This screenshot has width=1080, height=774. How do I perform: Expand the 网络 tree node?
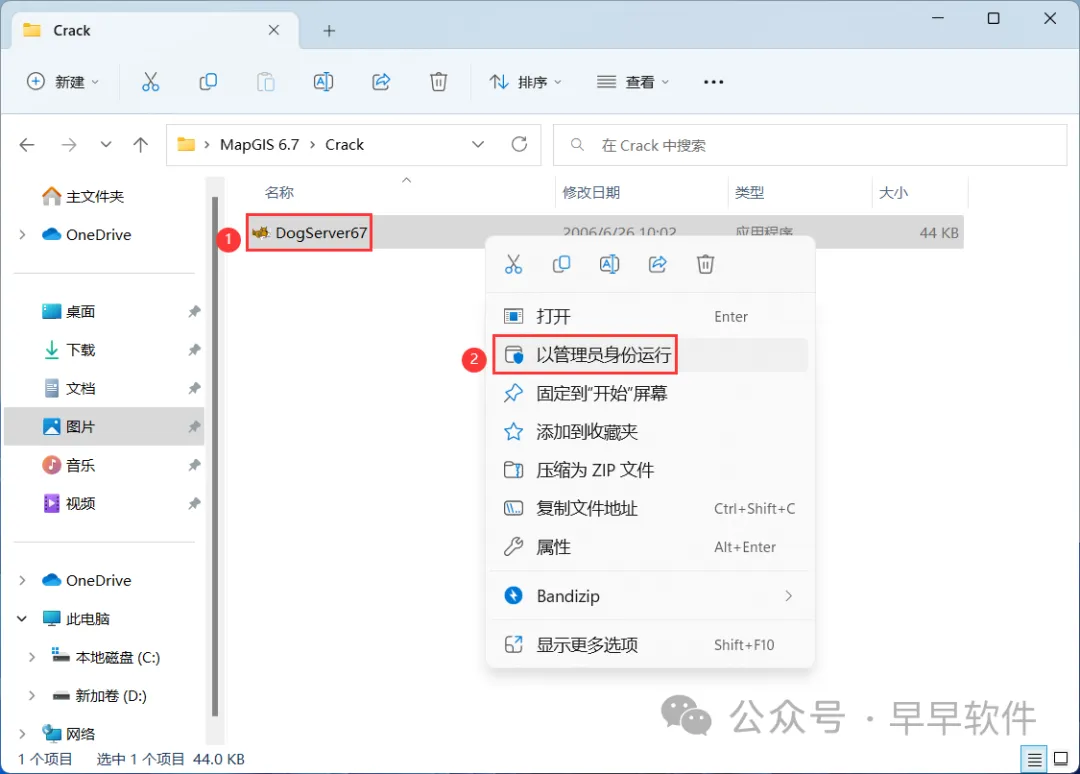pyautogui.click(x=22, y=734)
